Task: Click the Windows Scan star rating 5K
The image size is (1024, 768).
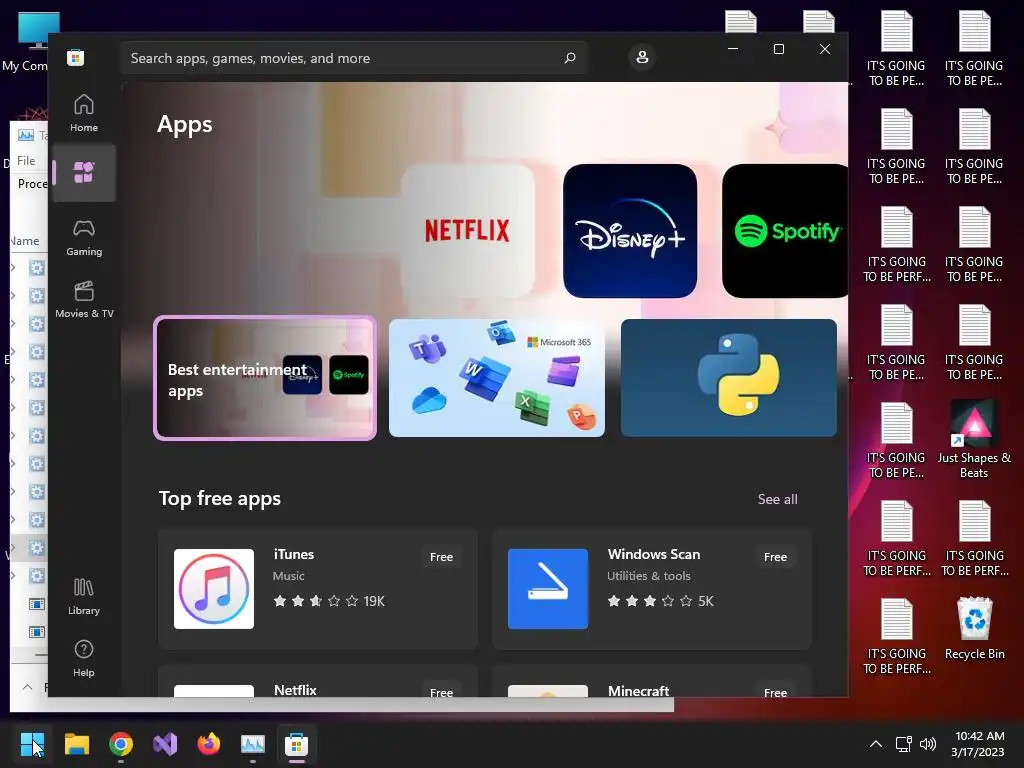Action: pyautogui.click(x=660, y=601)
